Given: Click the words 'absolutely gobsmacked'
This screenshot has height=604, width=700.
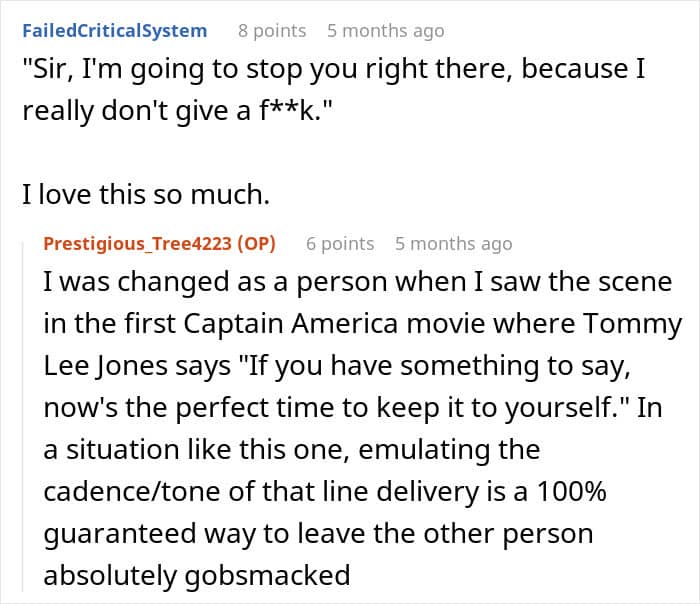Looking at the screenshot, I should [x=197, y=576].
